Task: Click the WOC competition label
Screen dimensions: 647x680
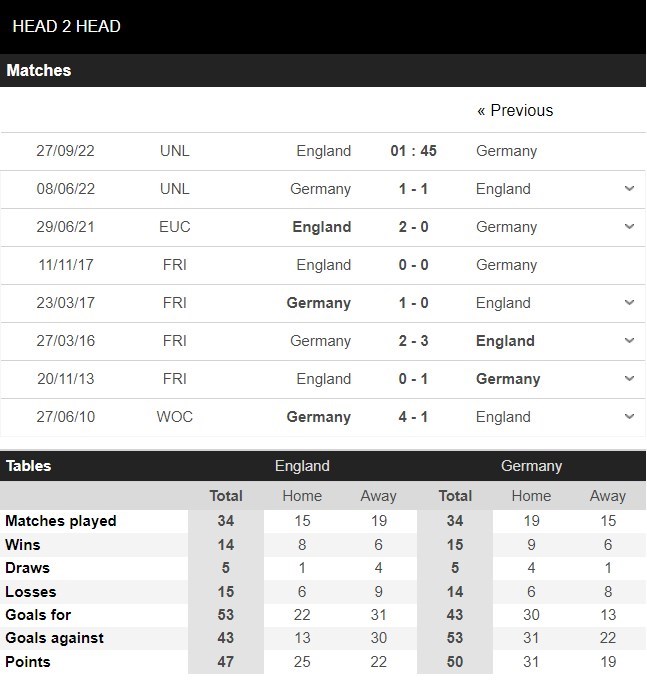Action: [174, 417]
